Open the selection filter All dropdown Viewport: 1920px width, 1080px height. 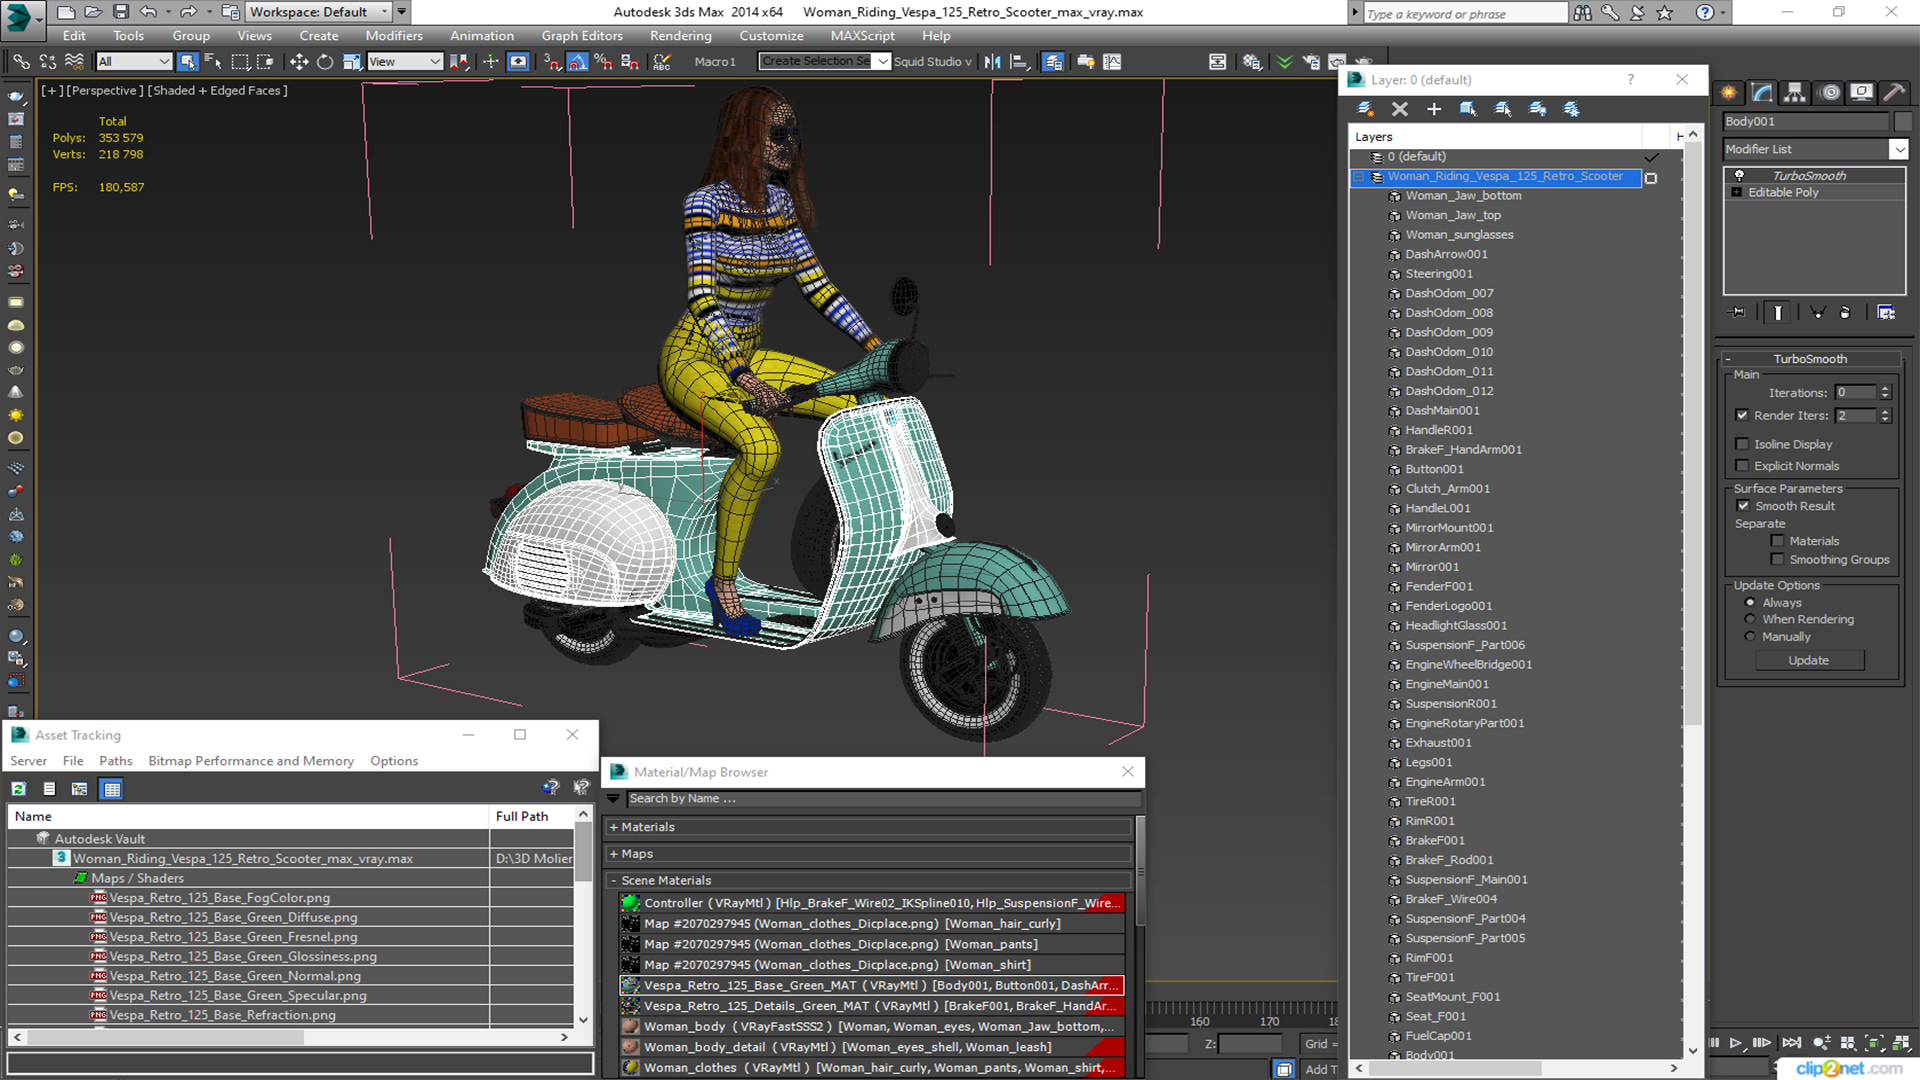133,62
